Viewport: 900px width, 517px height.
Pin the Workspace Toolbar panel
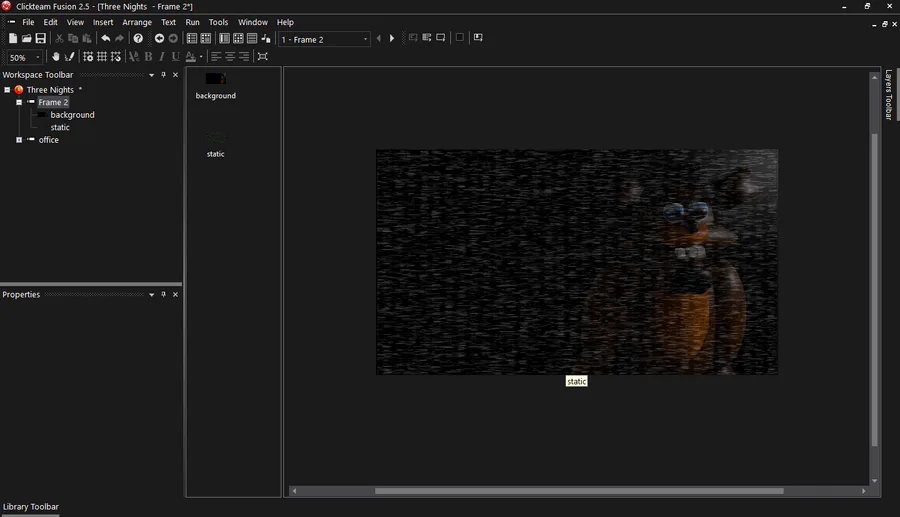[x=164, y=75]
